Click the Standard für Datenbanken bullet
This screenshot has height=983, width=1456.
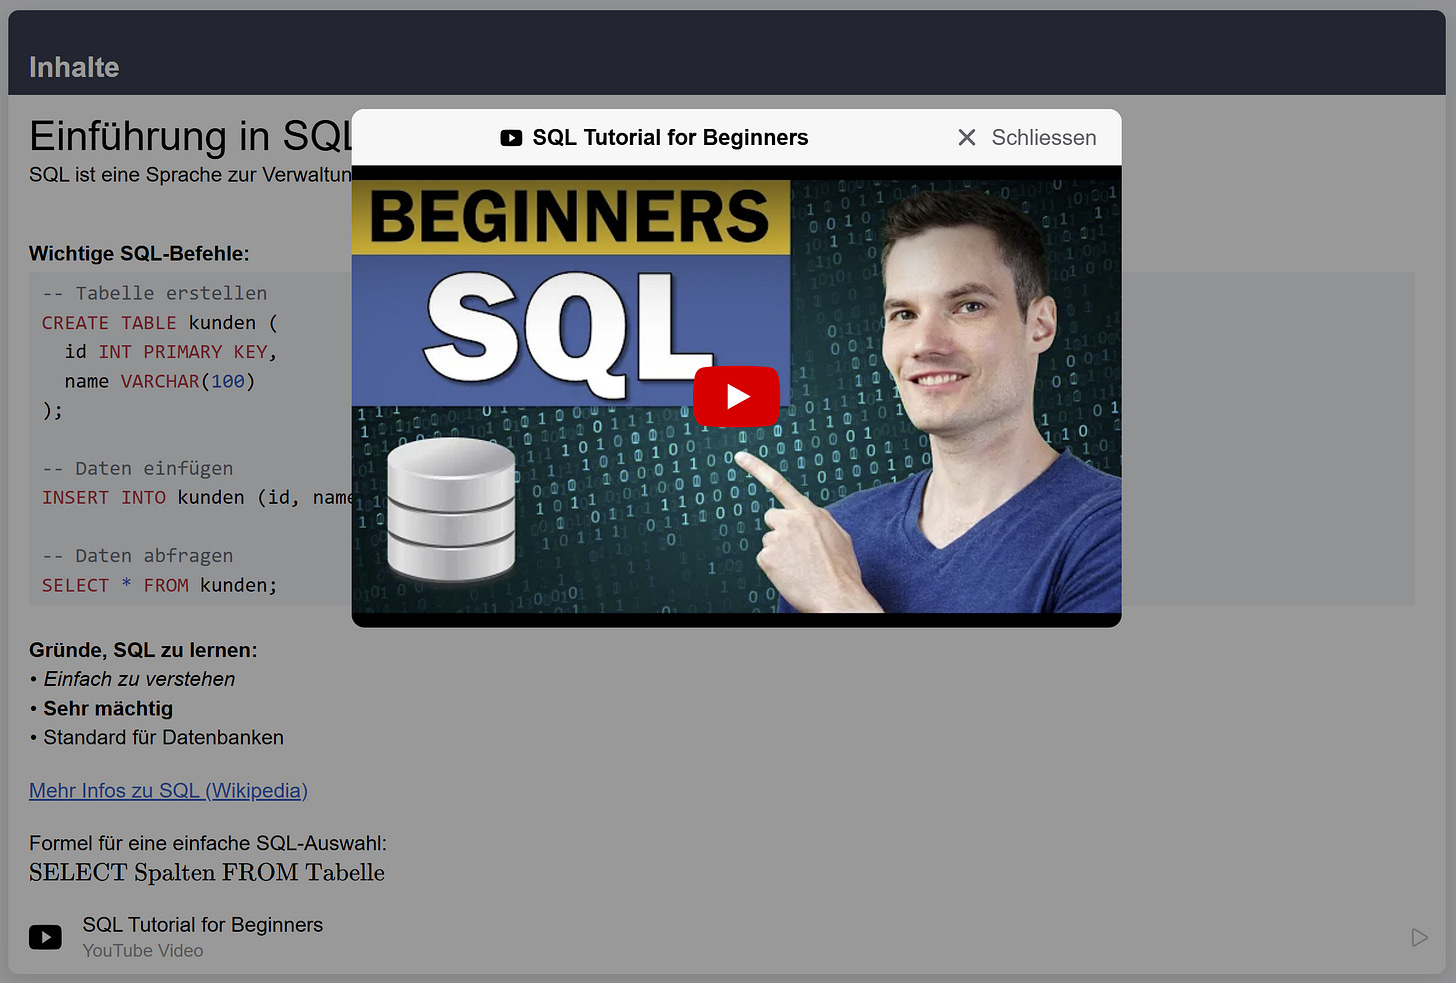(163, 737)
